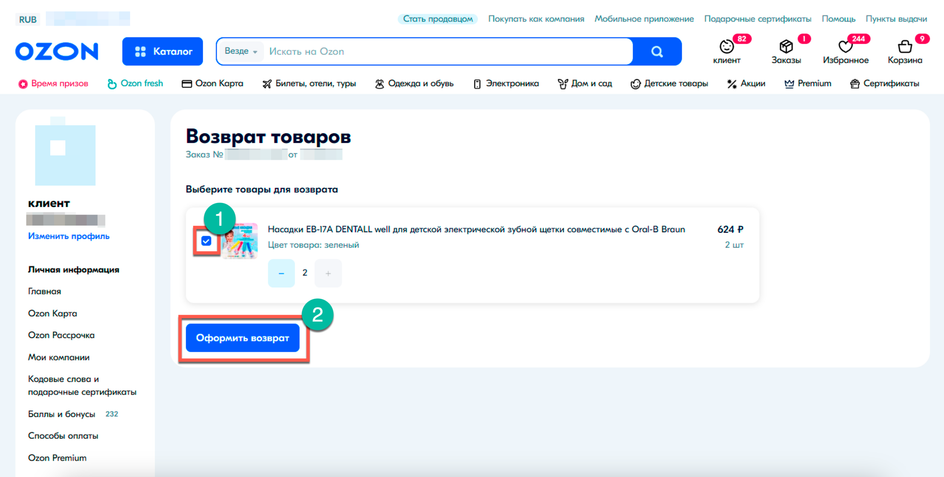Screen dimensions: 944x477
Task: Click the magnifier search button
Action: click(657, 51)
